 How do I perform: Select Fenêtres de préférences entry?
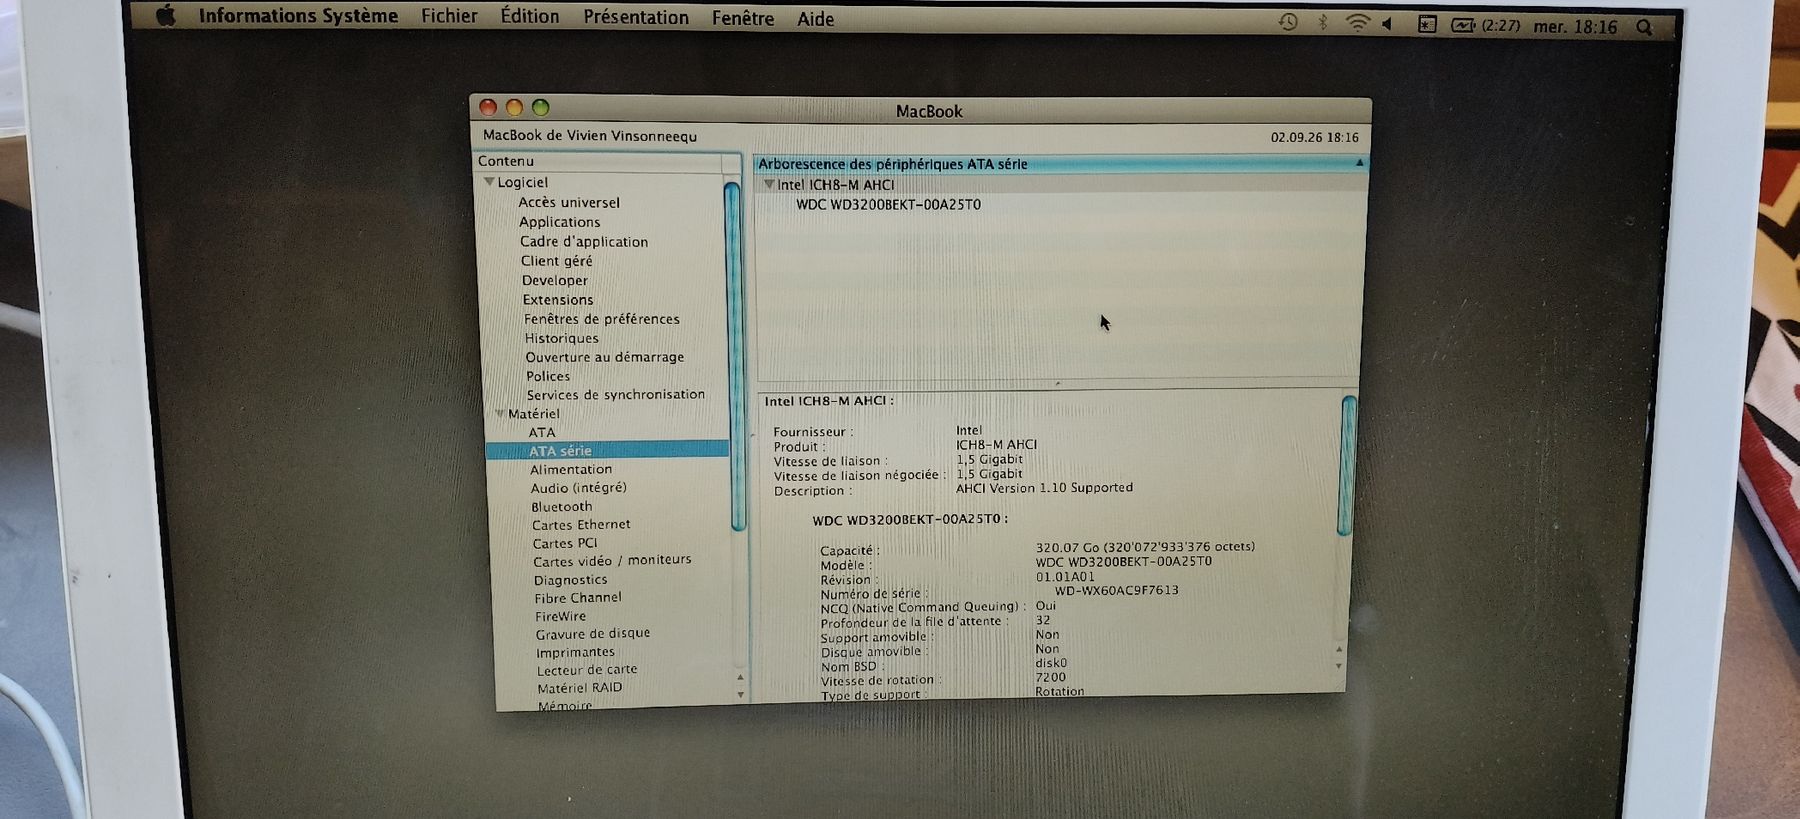[602, 319]
